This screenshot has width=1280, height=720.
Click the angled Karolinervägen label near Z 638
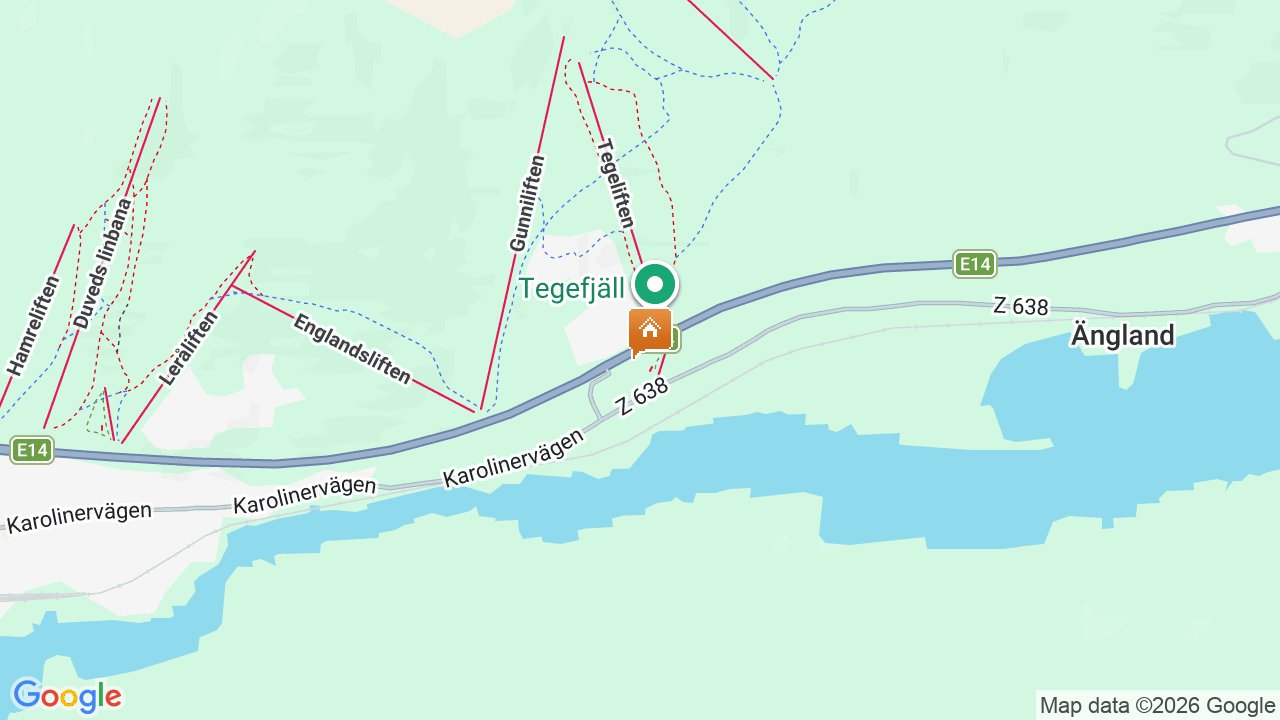point(513,459)
